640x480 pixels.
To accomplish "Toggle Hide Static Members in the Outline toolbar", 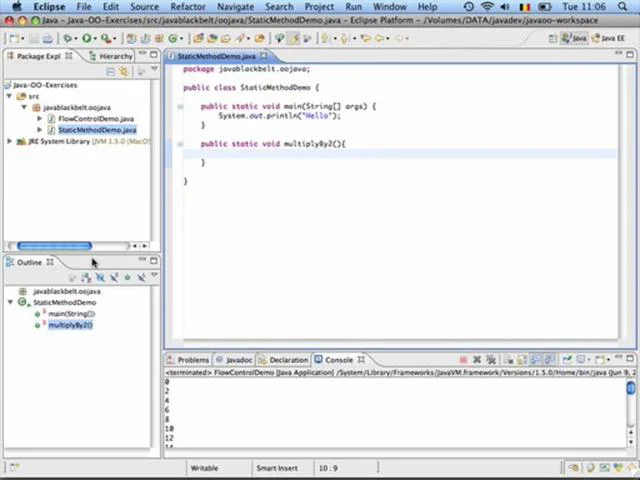I will point(114,278).
